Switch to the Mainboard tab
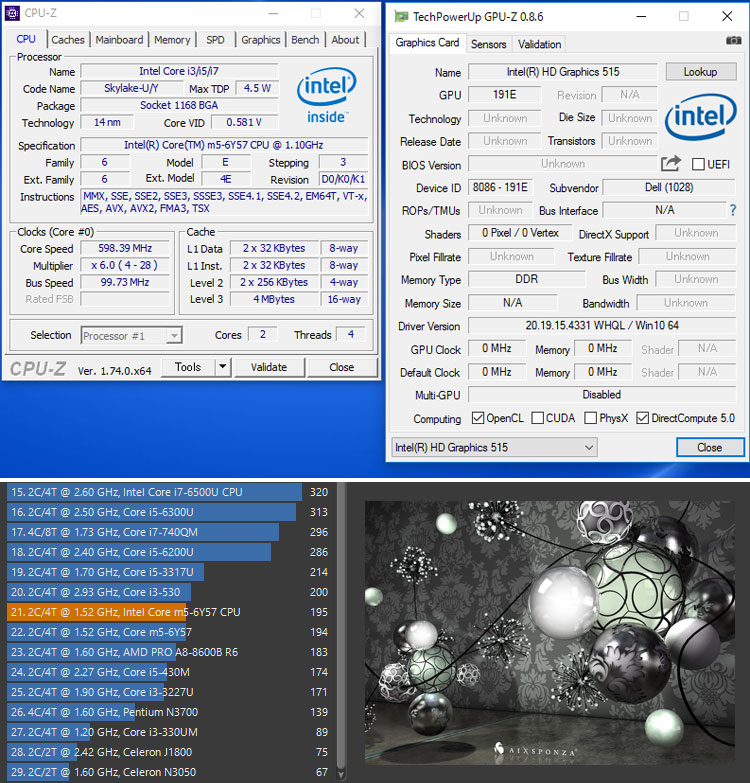This screenshot has height=783, width=750. point(119,39)
